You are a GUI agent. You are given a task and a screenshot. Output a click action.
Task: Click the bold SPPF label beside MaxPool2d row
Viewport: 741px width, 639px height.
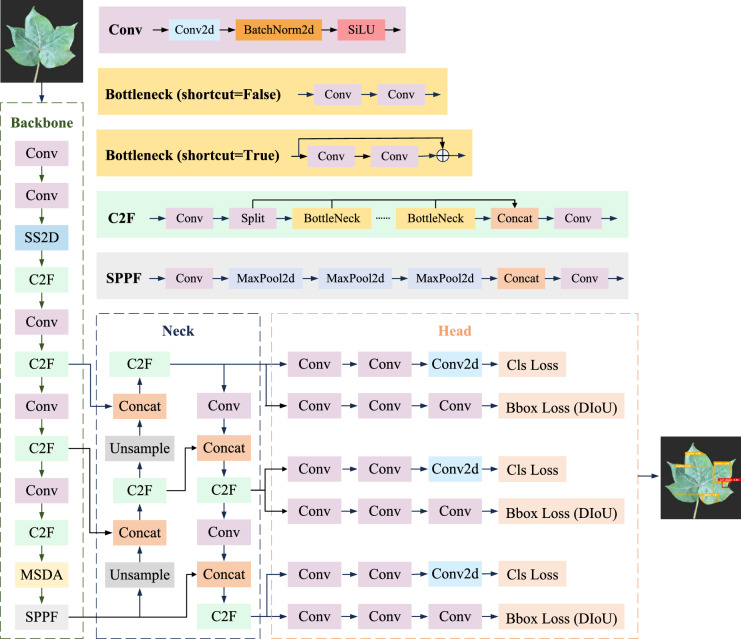[x=123, y=278]
